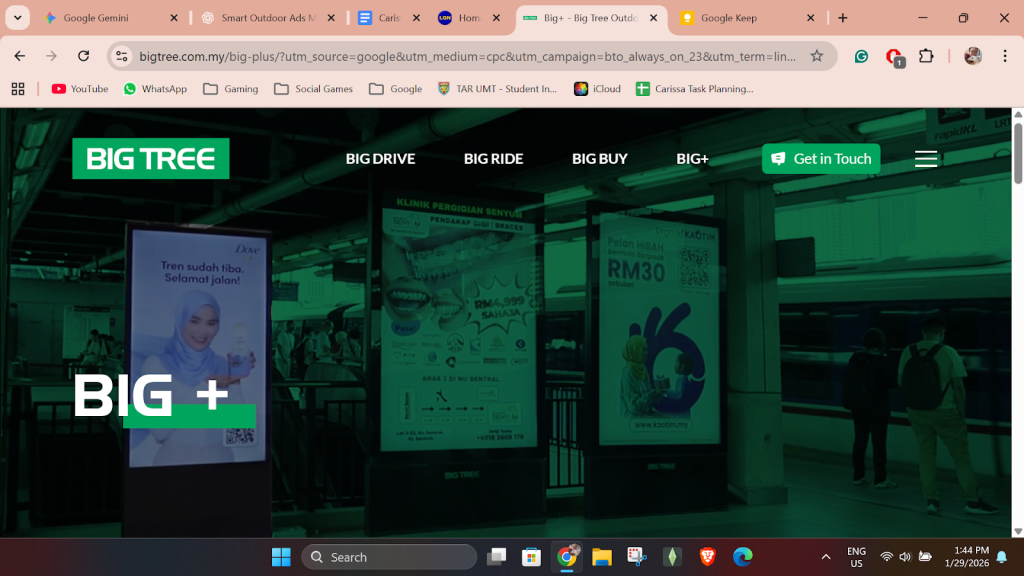Open Google Chrome on the taskbar
The width and height of the screenshot is (1024, 576).
point(567,557)
